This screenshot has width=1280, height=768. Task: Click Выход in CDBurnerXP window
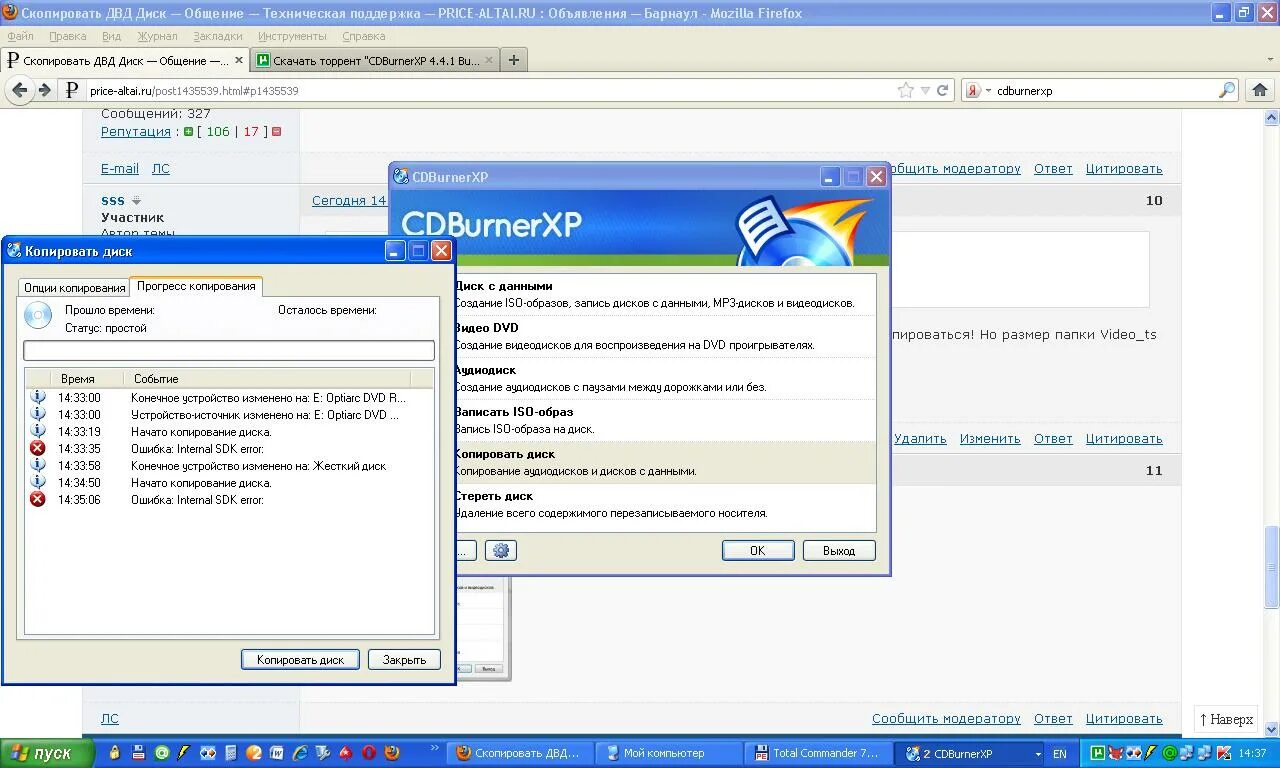click(x=839, y=550)
